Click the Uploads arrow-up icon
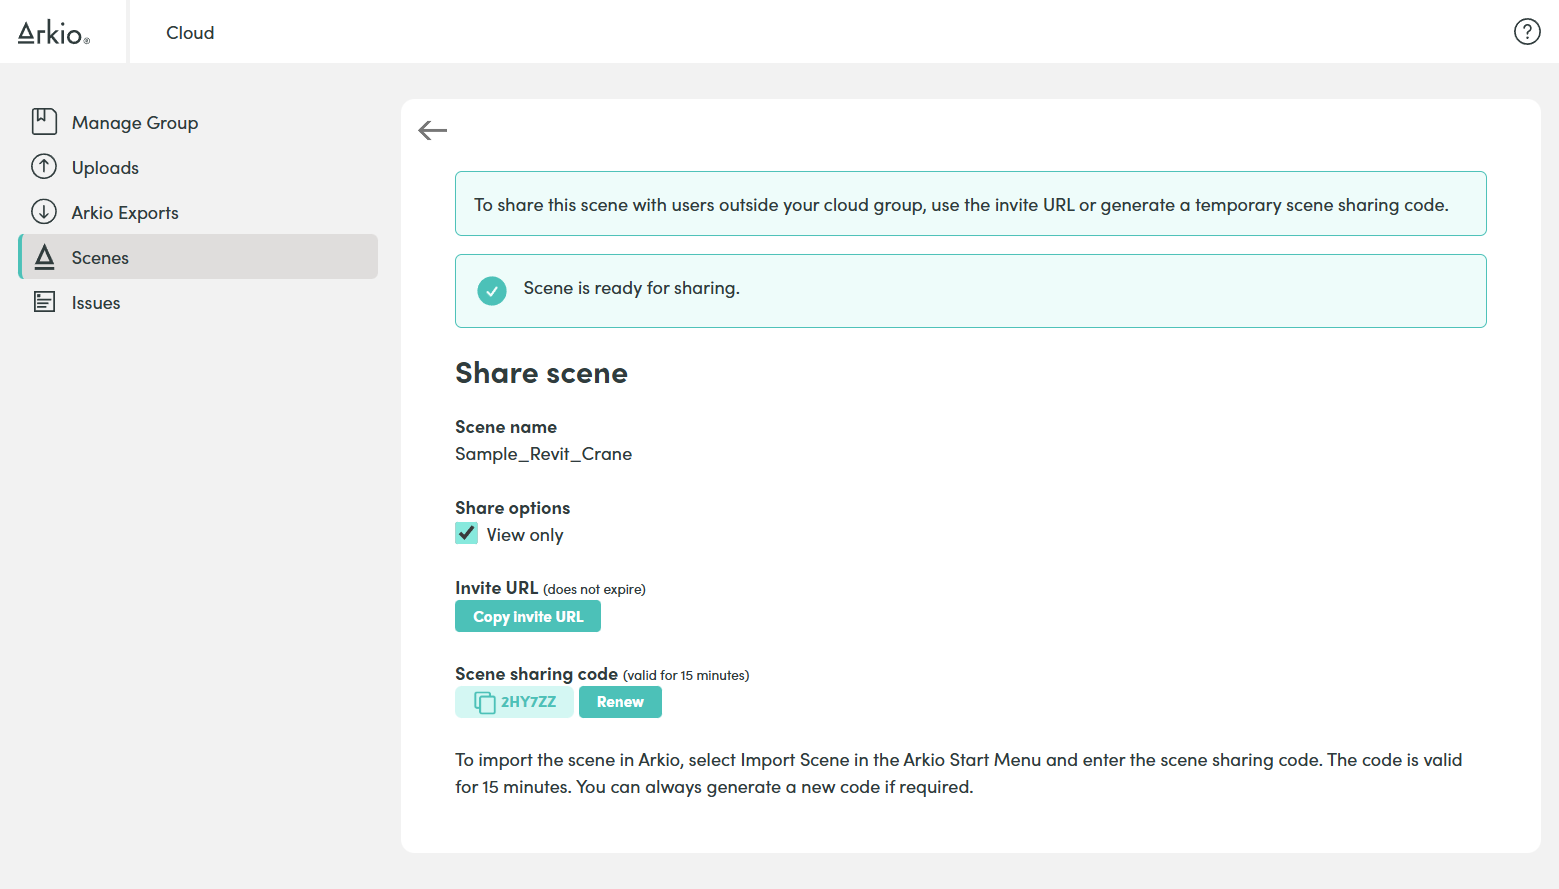The image size is (1559, 889). (44, 167)
